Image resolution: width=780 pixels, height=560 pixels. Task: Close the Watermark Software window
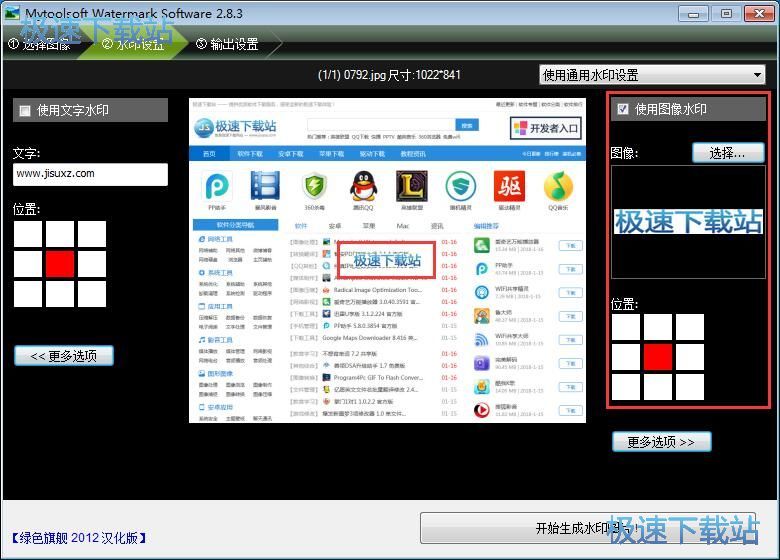point(759,13)
